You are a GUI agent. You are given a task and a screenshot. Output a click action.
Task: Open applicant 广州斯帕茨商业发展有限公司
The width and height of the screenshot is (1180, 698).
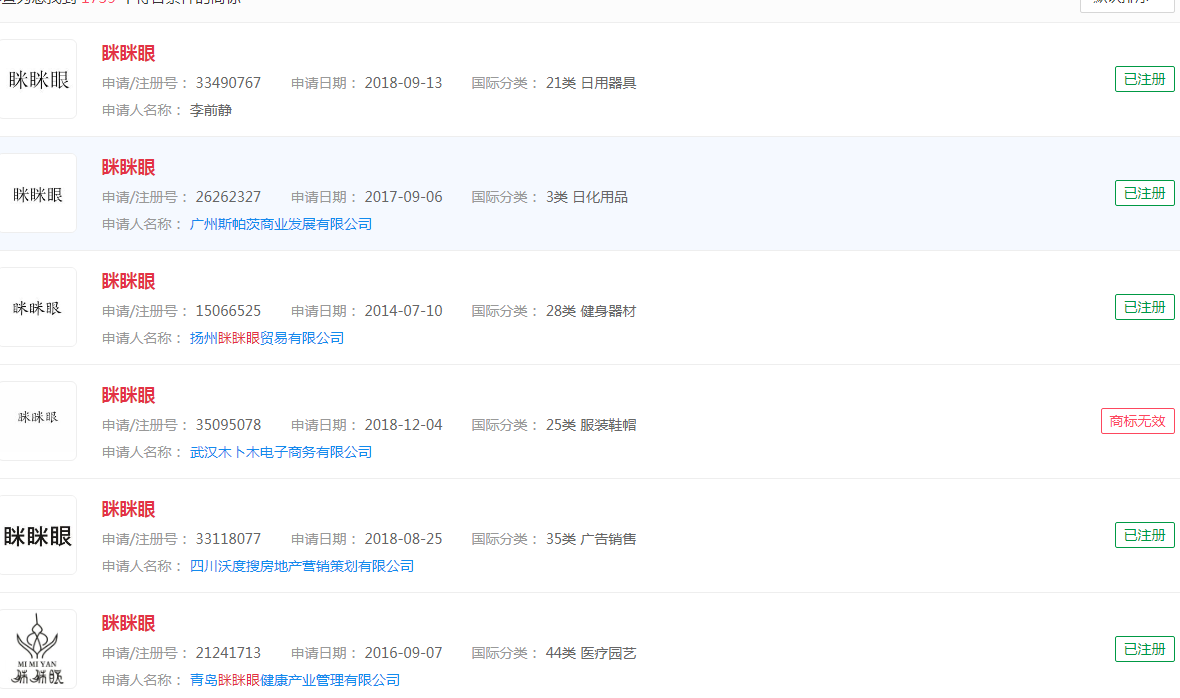tap(281, 224)
